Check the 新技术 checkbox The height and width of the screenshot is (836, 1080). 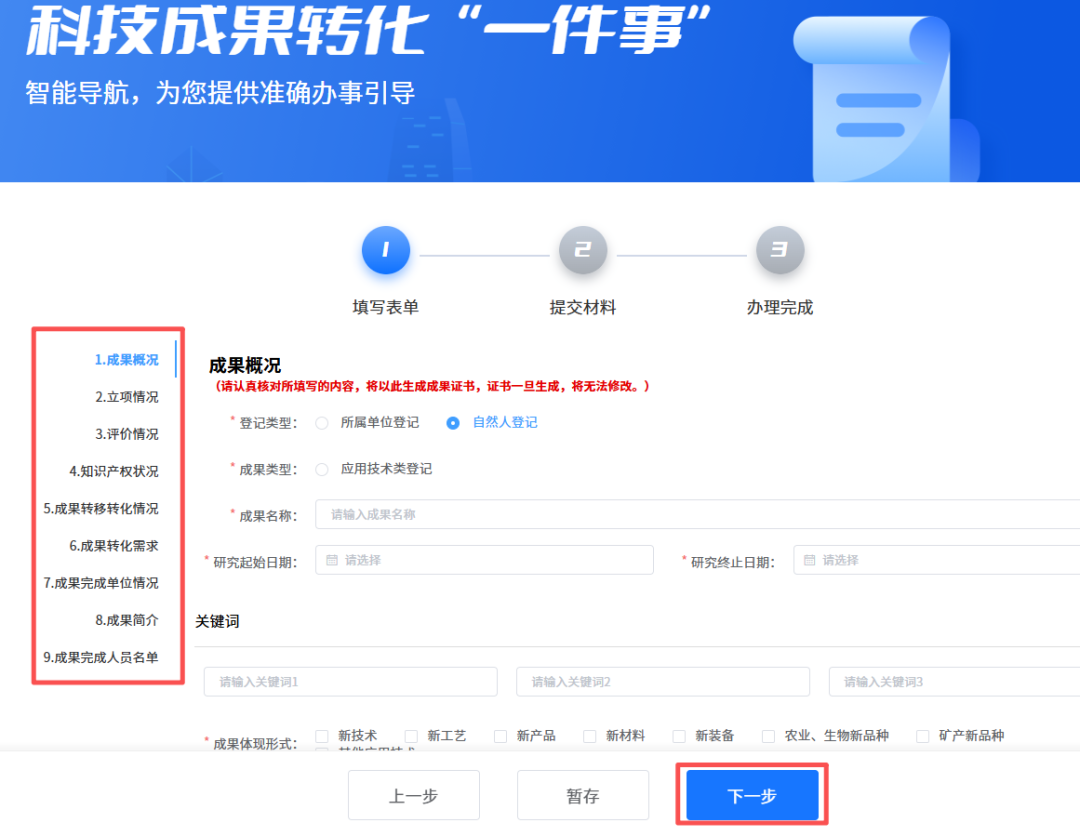322,736
